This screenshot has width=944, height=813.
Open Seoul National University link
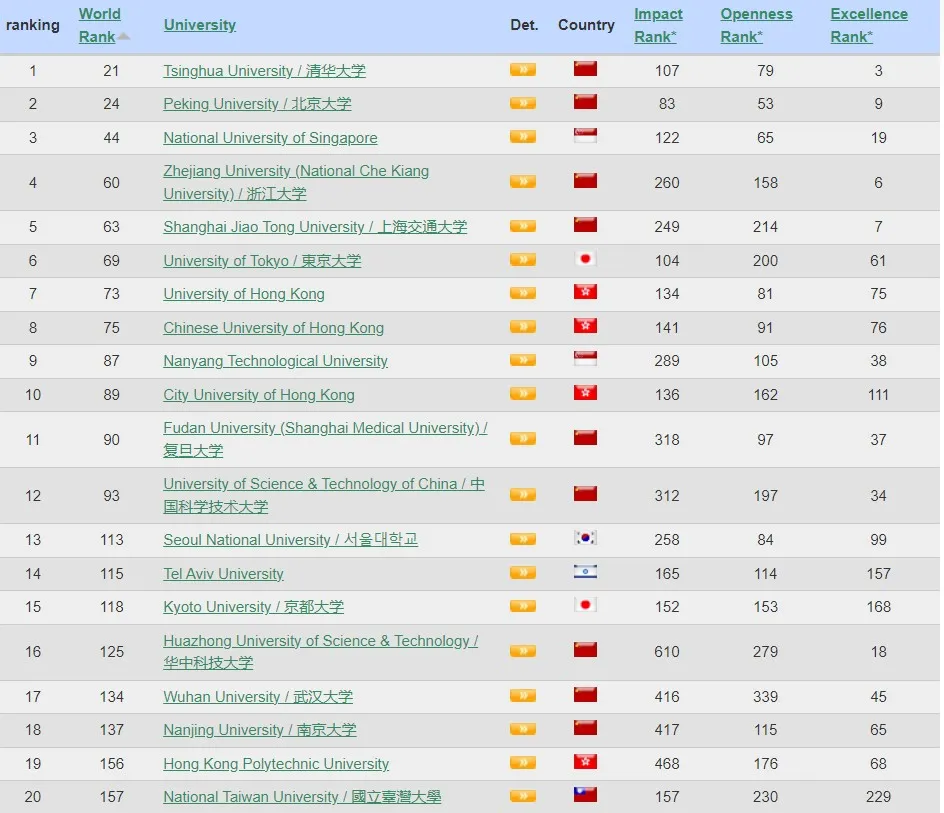(290, 540)
